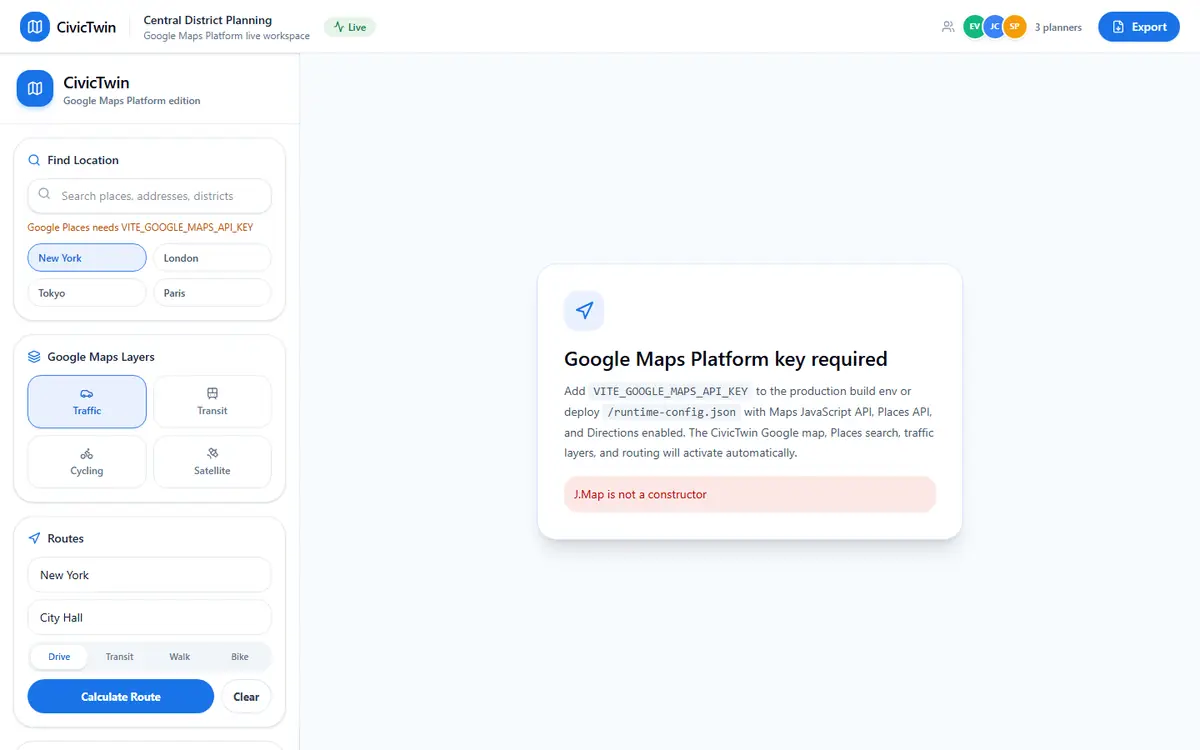Clear the current route
Viewport: 1200px width, 750px height.
(246, 697)
